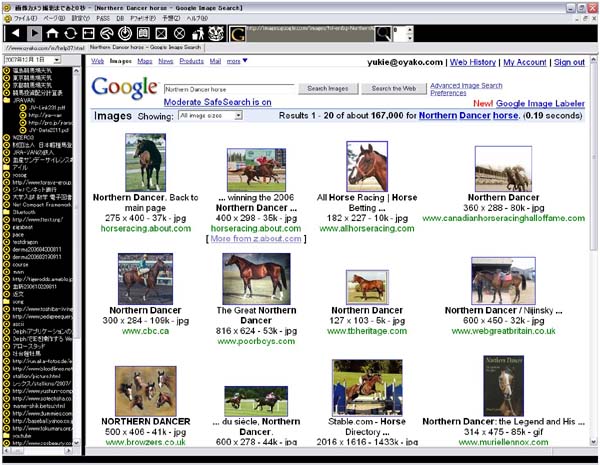Reload the page with the refresh icon
The image size is (600, 465).
coord(70,33)
